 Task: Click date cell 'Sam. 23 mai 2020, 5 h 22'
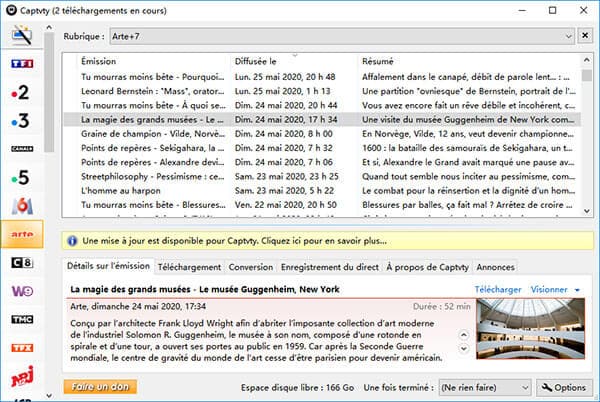click(284, 190)
